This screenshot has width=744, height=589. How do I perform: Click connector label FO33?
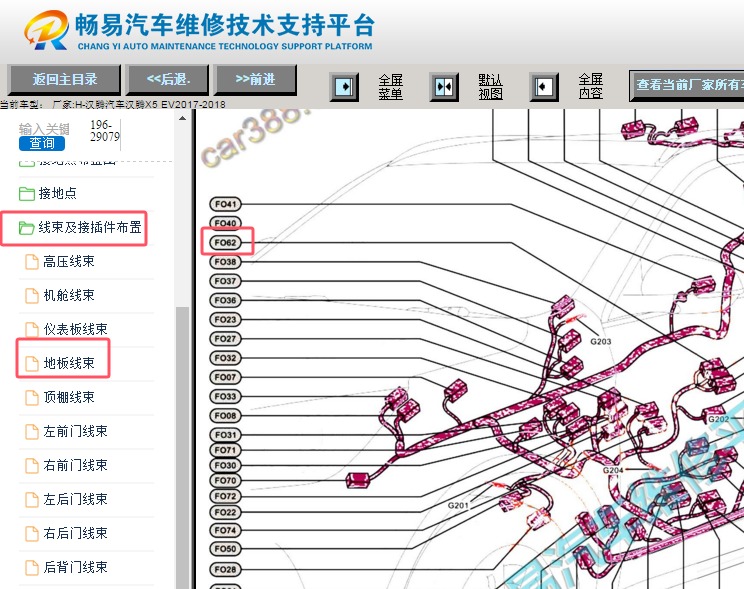(225, 396)
